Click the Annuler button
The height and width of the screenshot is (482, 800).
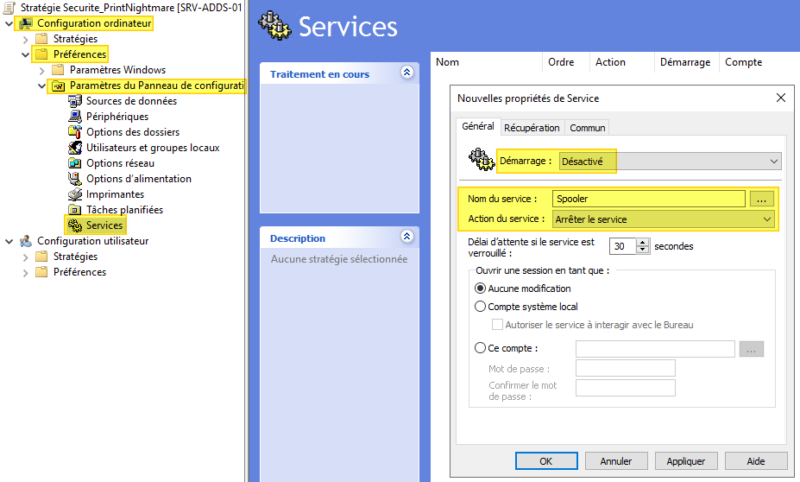616,461
